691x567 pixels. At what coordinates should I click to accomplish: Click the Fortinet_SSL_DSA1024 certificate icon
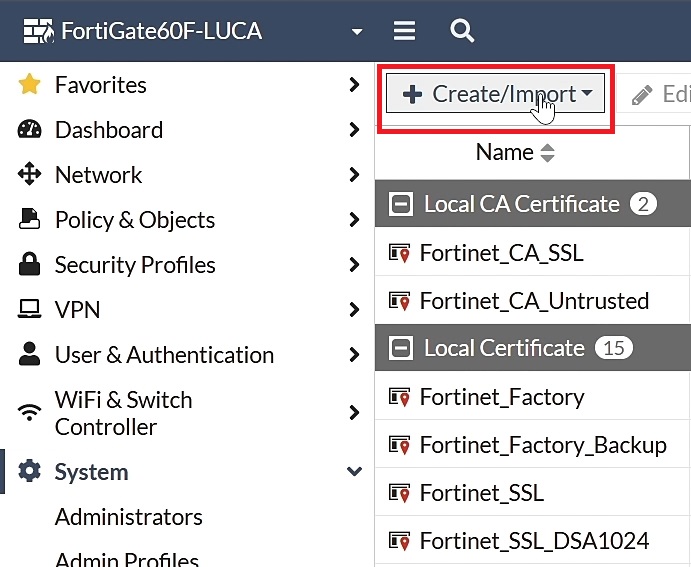[x=400, y=541]
